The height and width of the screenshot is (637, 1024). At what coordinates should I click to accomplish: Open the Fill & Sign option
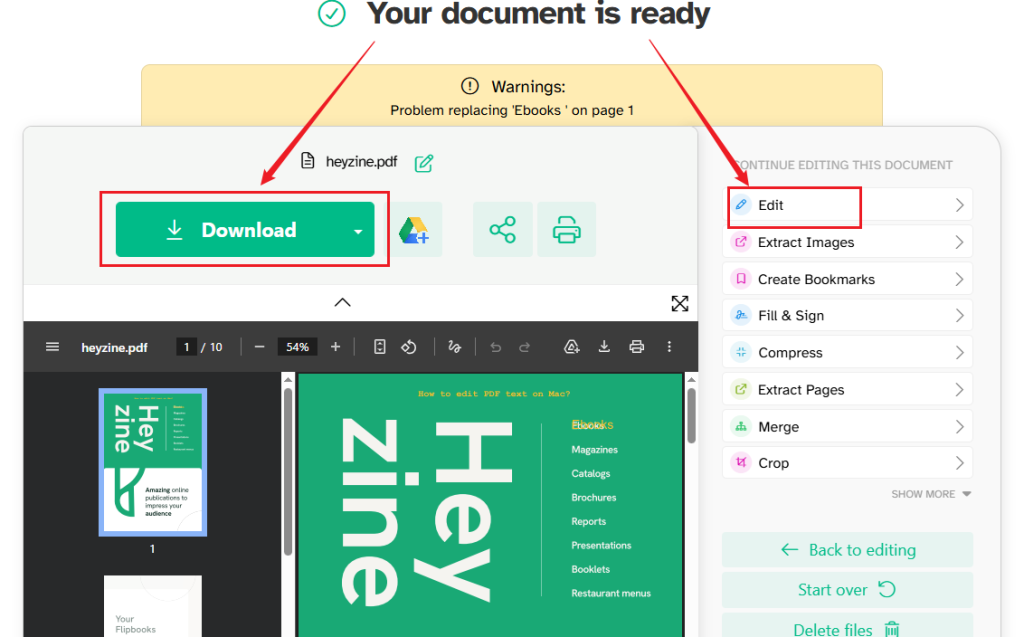click(x=848, y=316)
